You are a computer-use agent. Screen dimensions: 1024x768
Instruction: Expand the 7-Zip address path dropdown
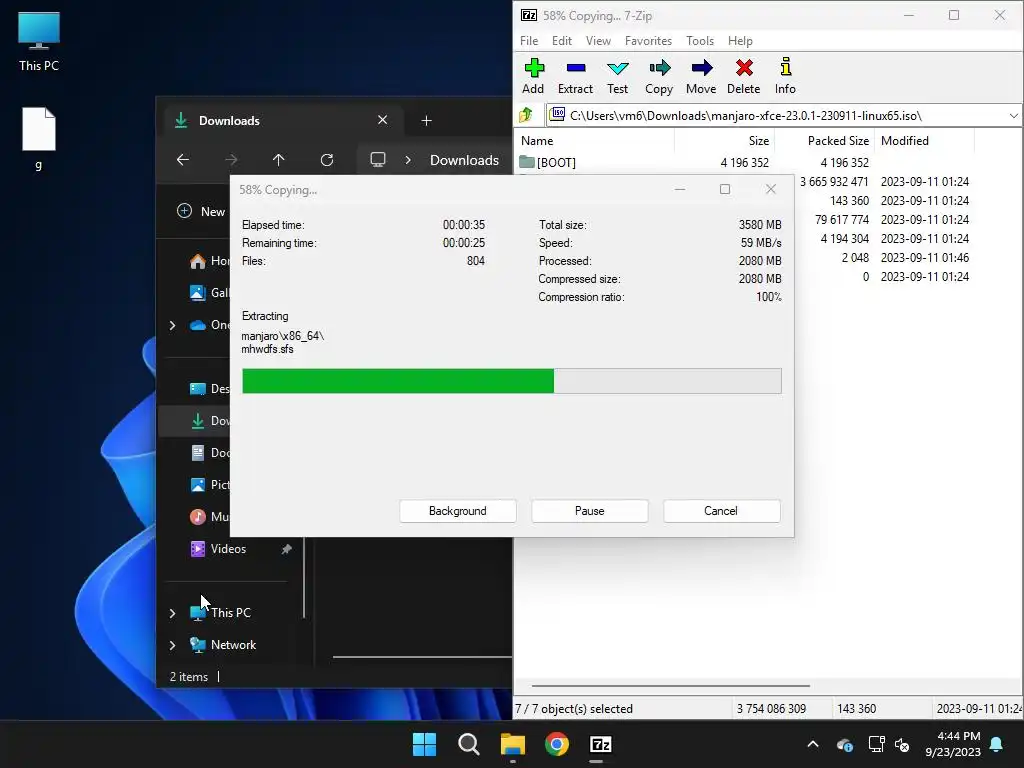(1013, 116)
